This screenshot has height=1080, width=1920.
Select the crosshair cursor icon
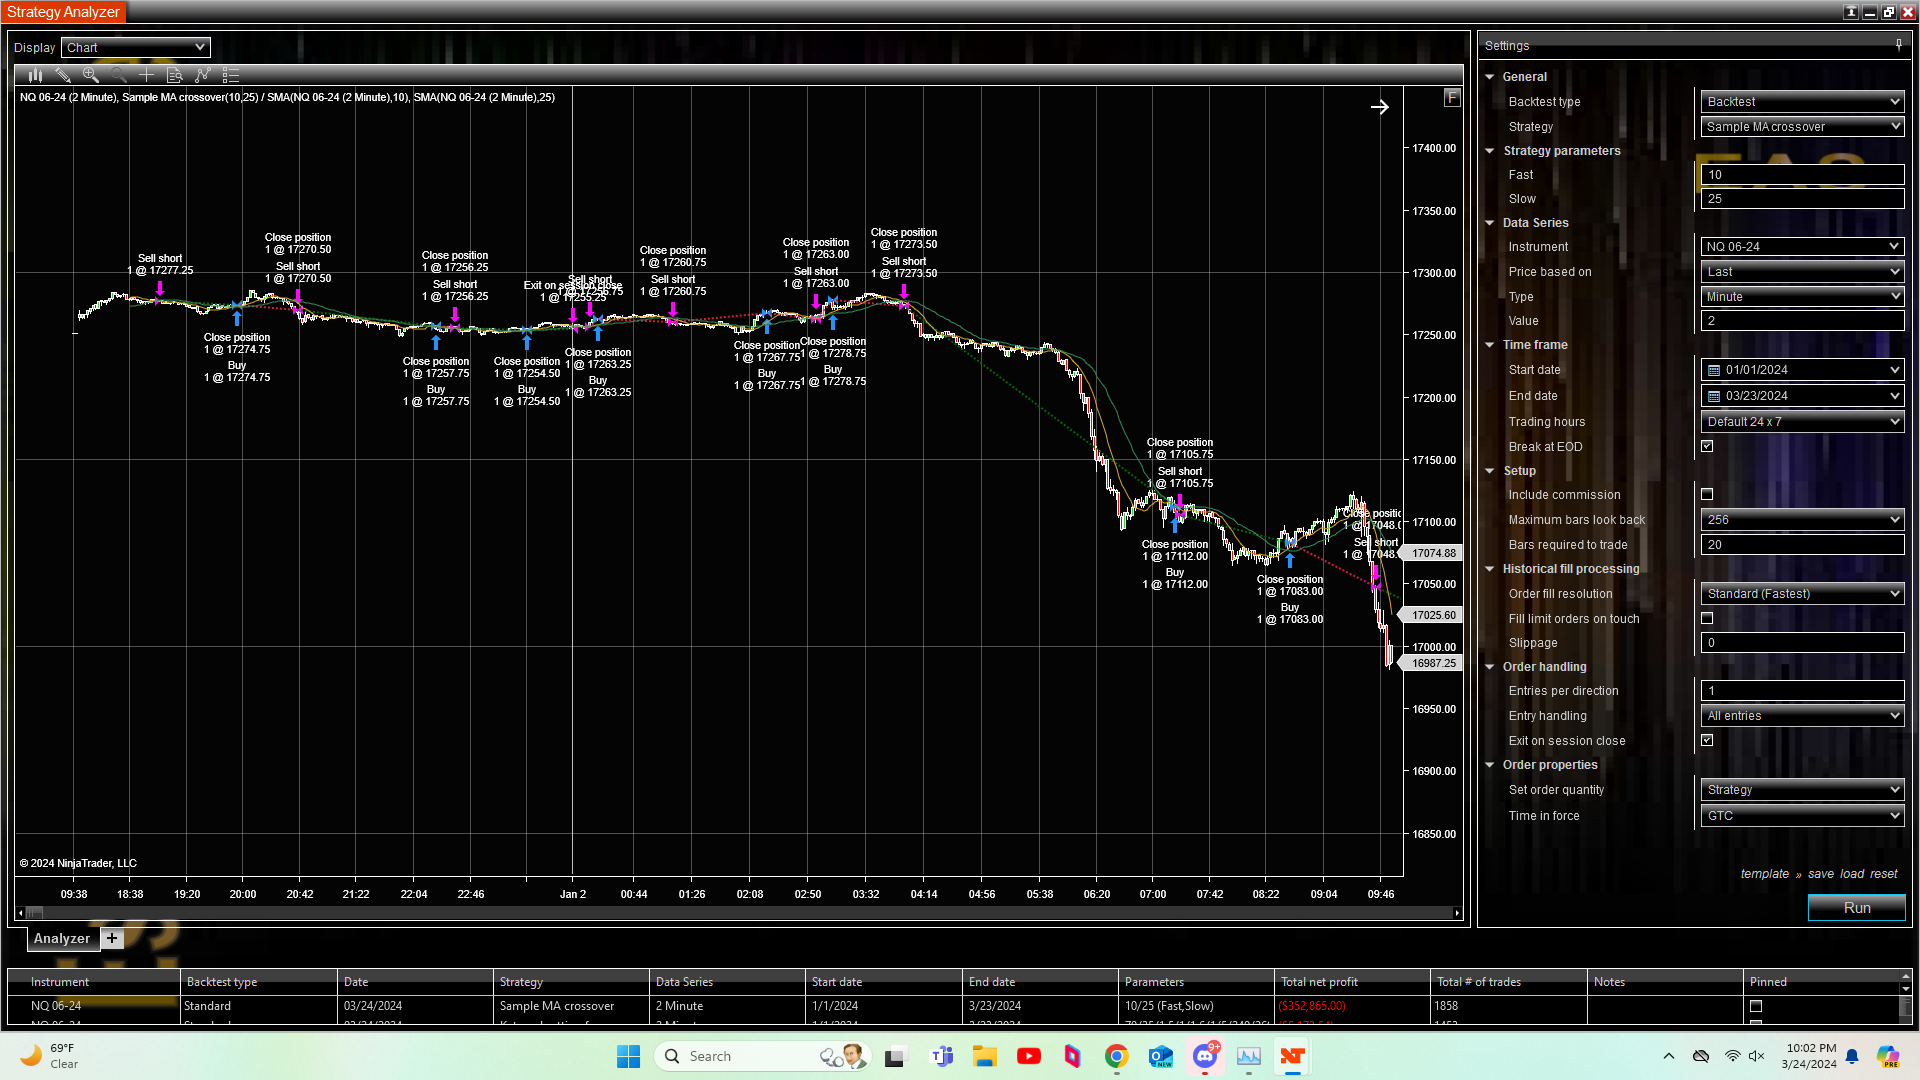point(146,75)
